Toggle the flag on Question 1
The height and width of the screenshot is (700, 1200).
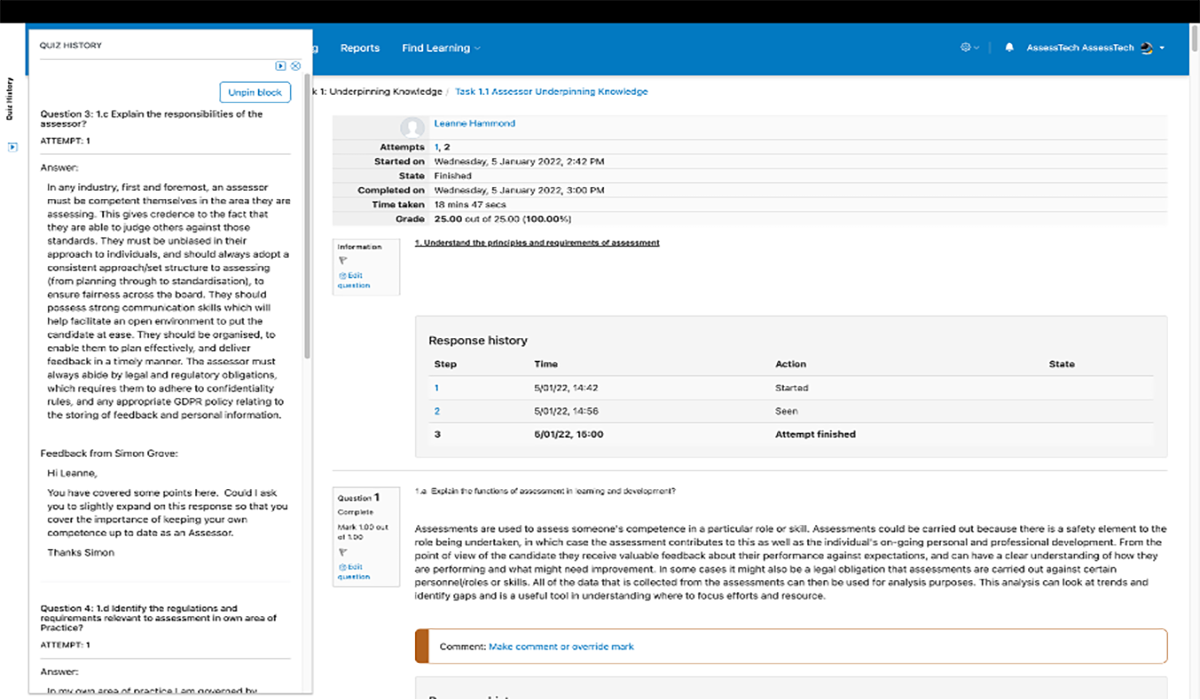[343, 551]
